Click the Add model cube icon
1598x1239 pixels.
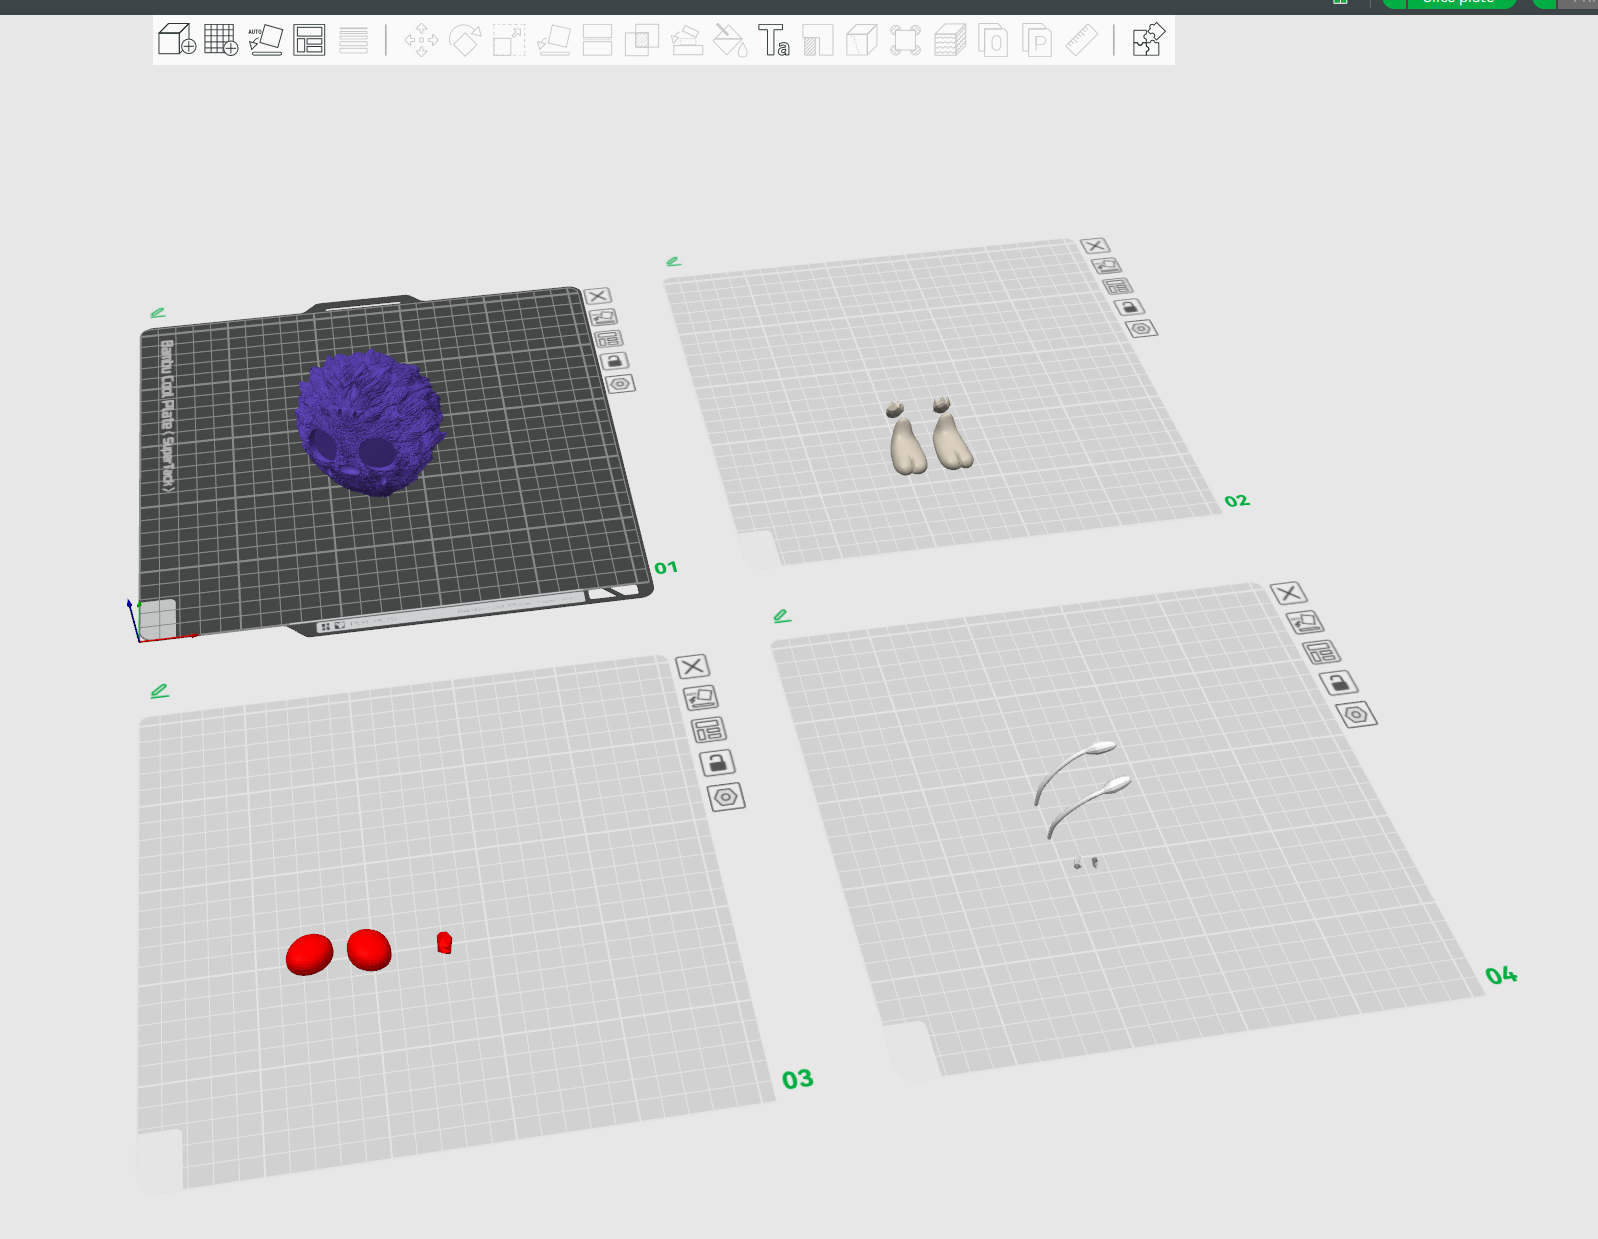pos(177,40)
